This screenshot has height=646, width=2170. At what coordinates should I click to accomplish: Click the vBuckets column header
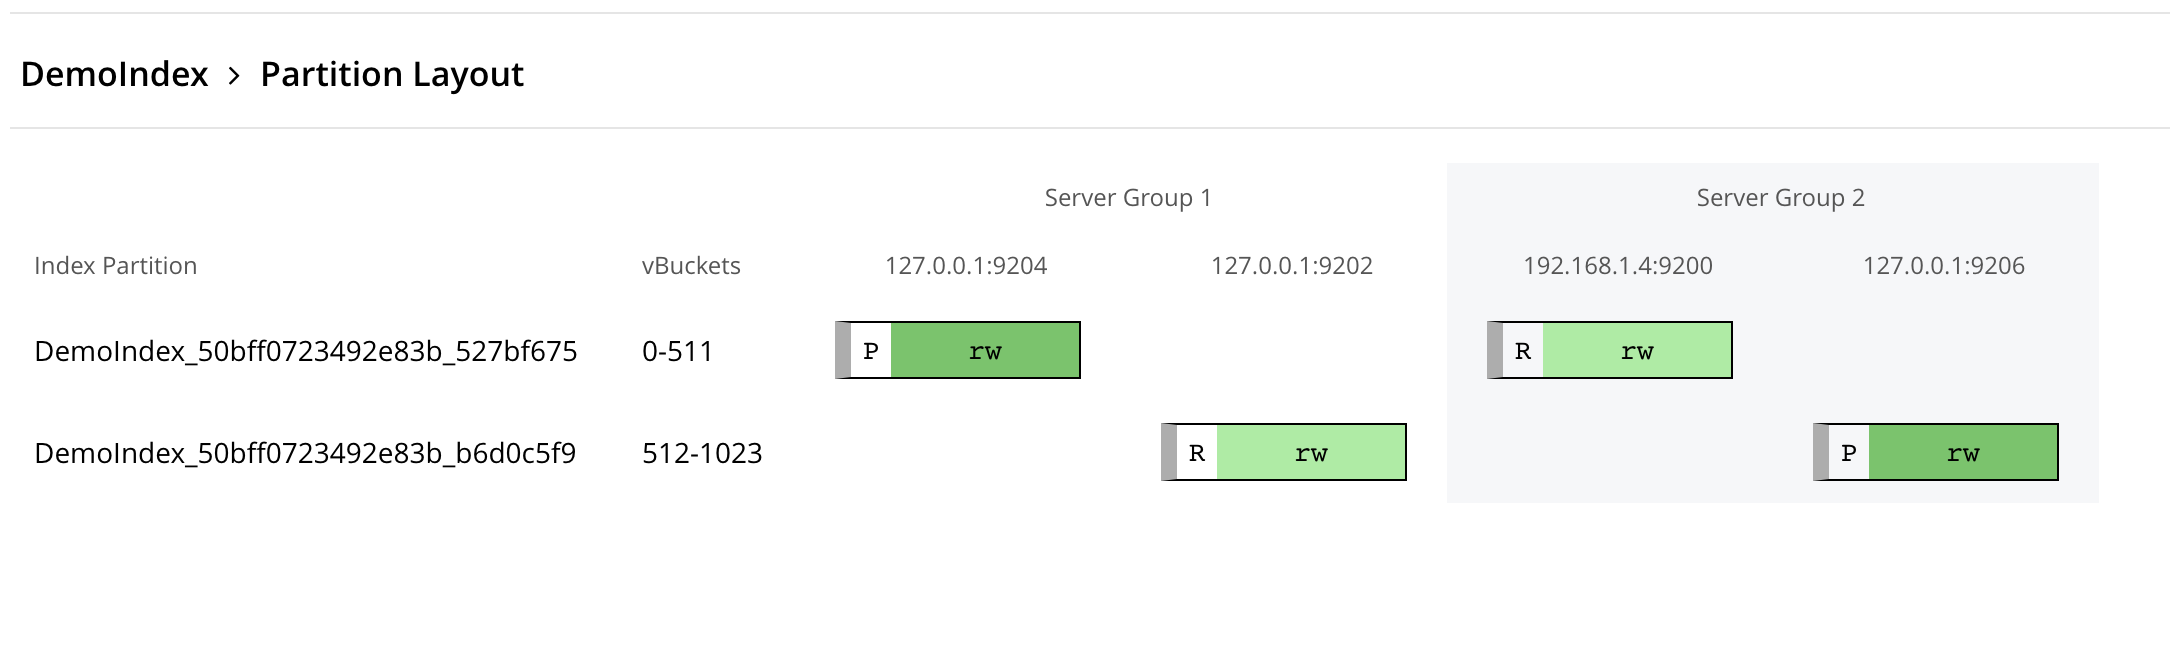click(x=691, y=266)
